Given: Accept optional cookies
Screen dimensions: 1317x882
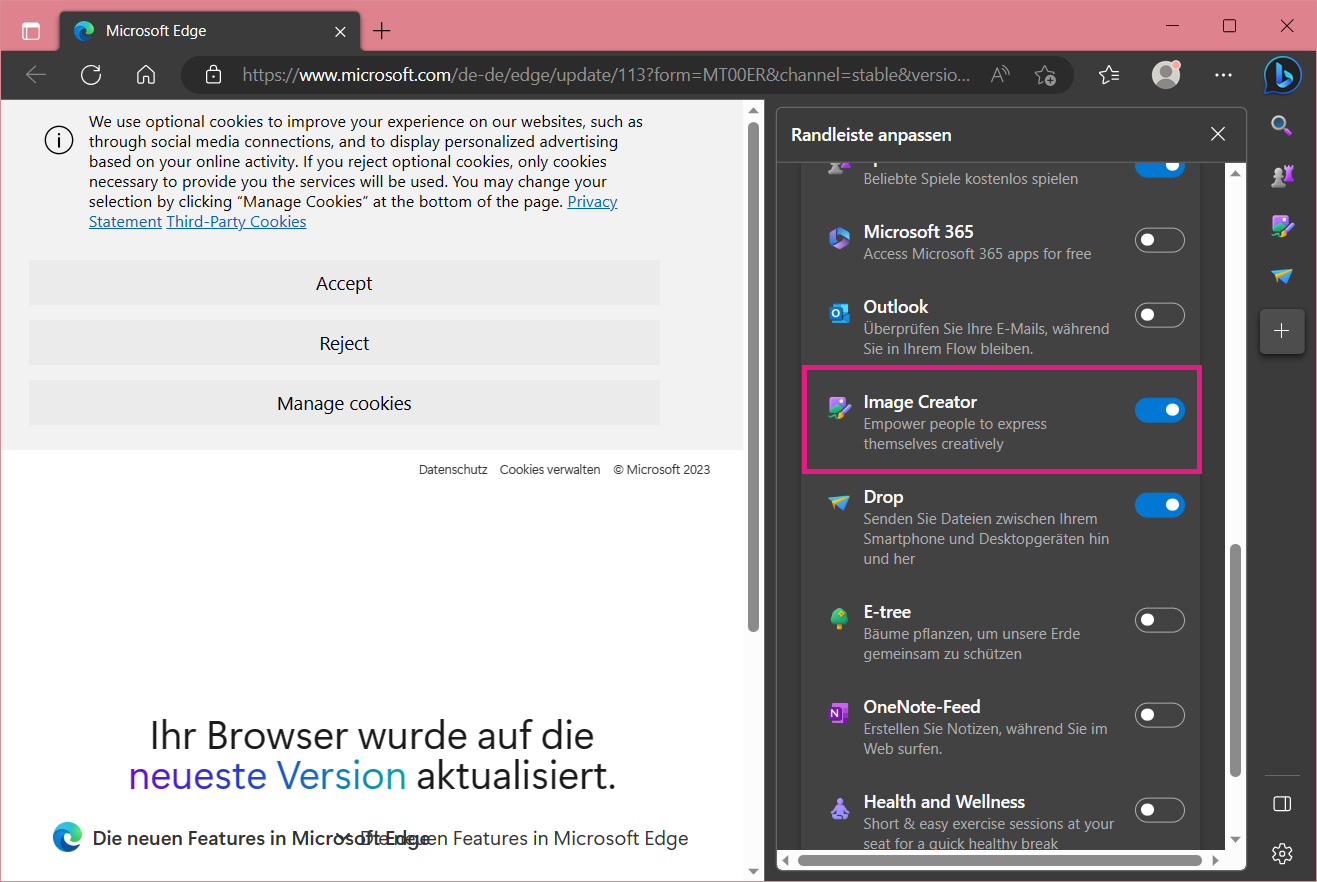Looking at the screenshot, I should [x=344, y=283].
